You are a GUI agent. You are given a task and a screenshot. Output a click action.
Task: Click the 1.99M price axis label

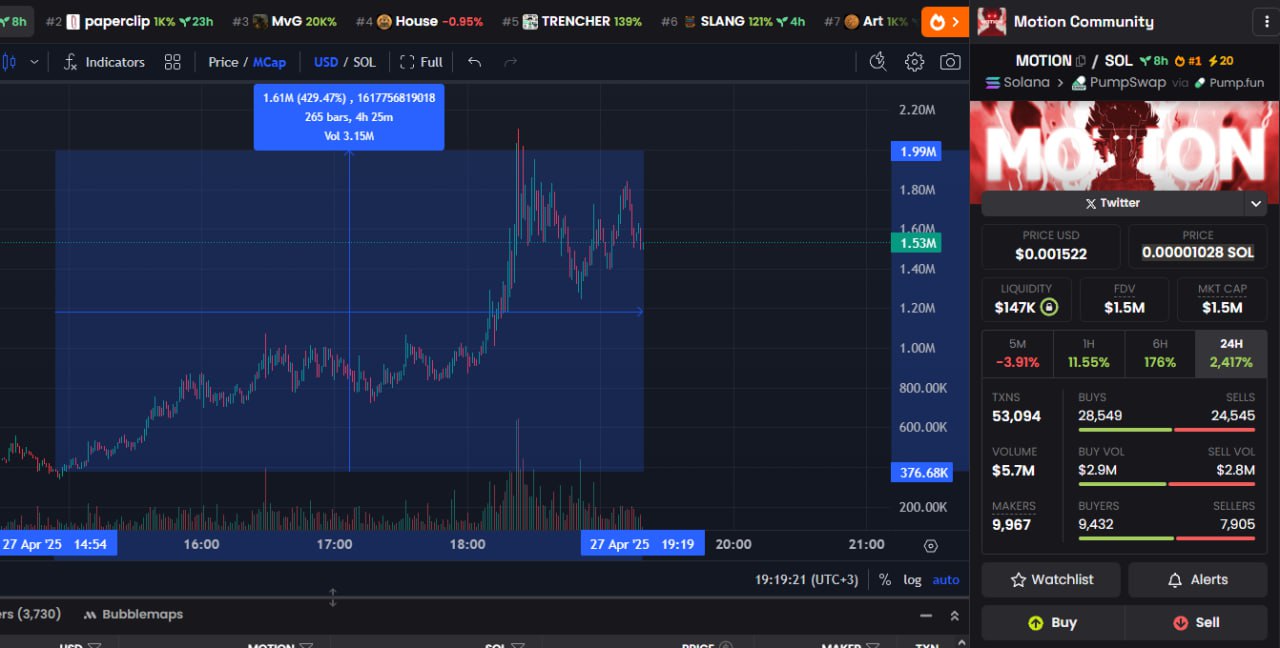click(x=915, y=152)
